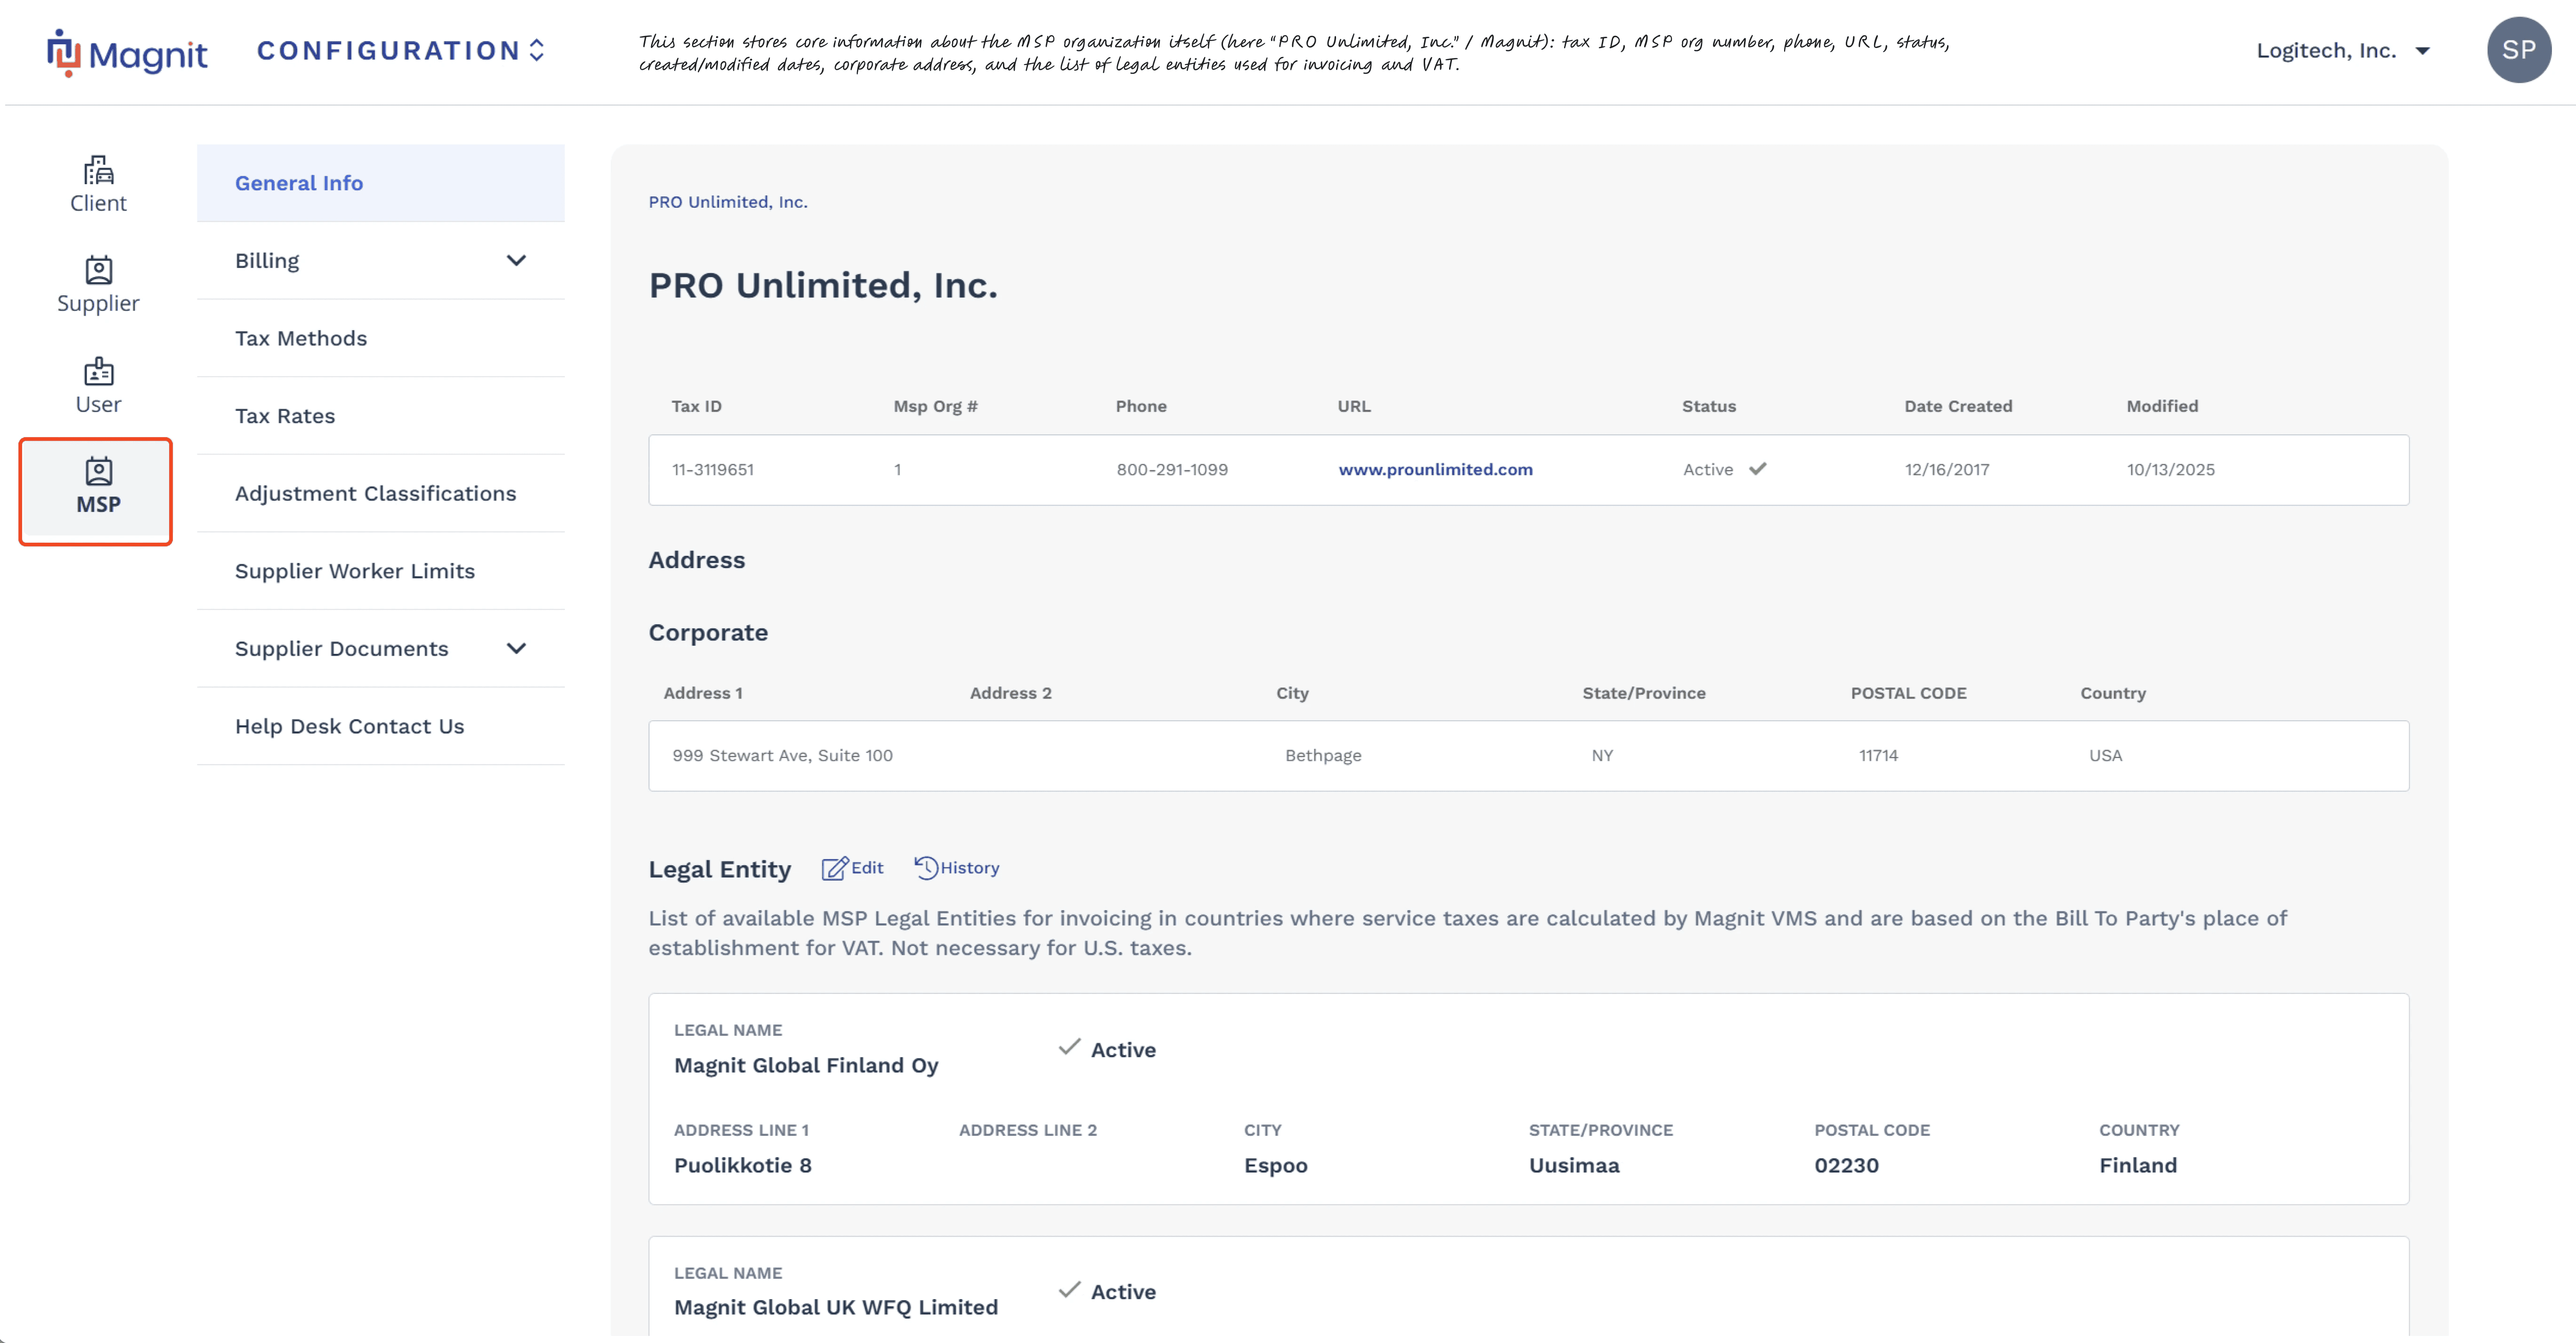Select the General Info menu item
Screen dimensions: 2576x1343
(299, 183)
